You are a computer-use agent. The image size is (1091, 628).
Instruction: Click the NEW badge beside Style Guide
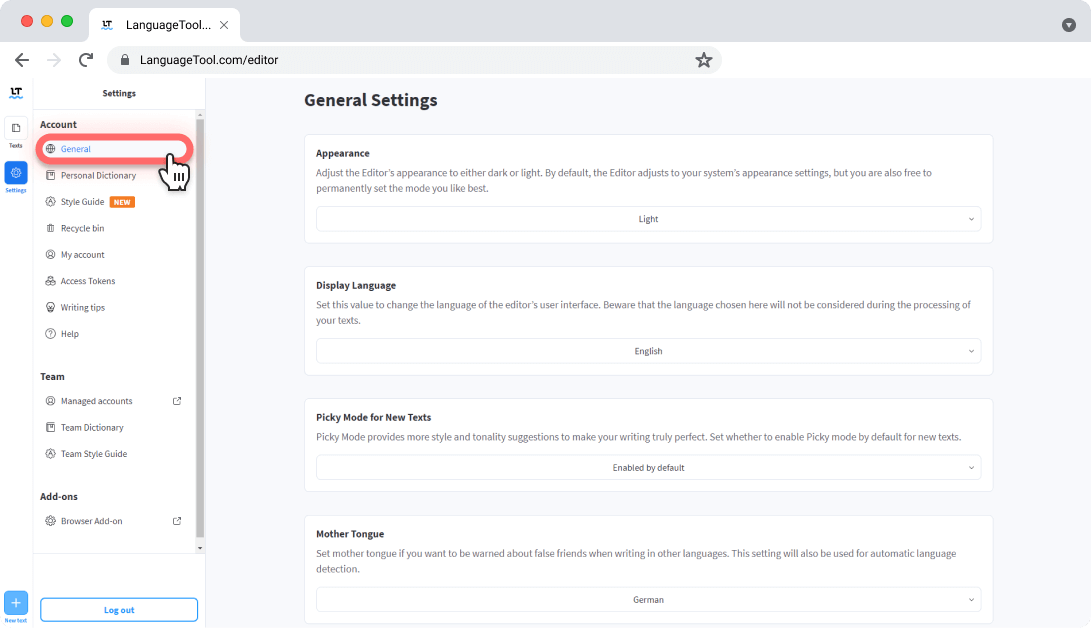pos(122,202)
